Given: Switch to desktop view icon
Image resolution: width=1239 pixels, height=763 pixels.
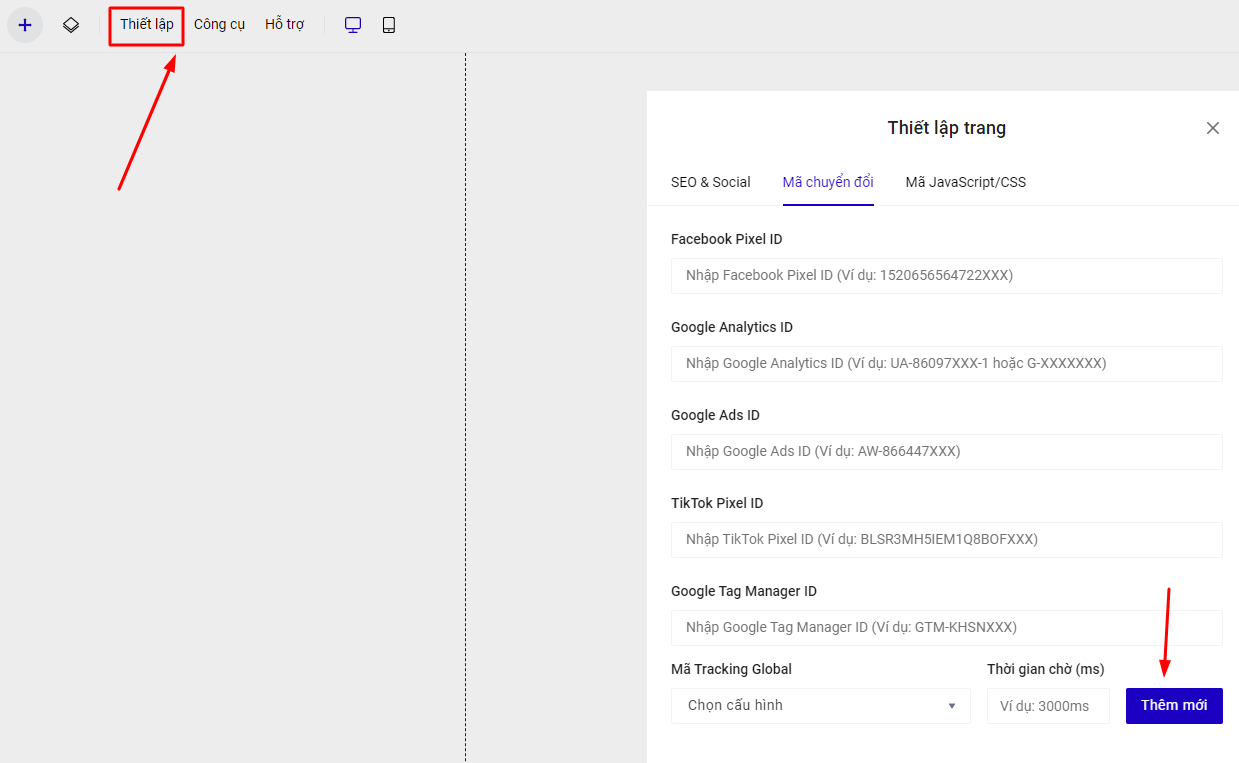Looking at the screenshot, I should point(353,25).
